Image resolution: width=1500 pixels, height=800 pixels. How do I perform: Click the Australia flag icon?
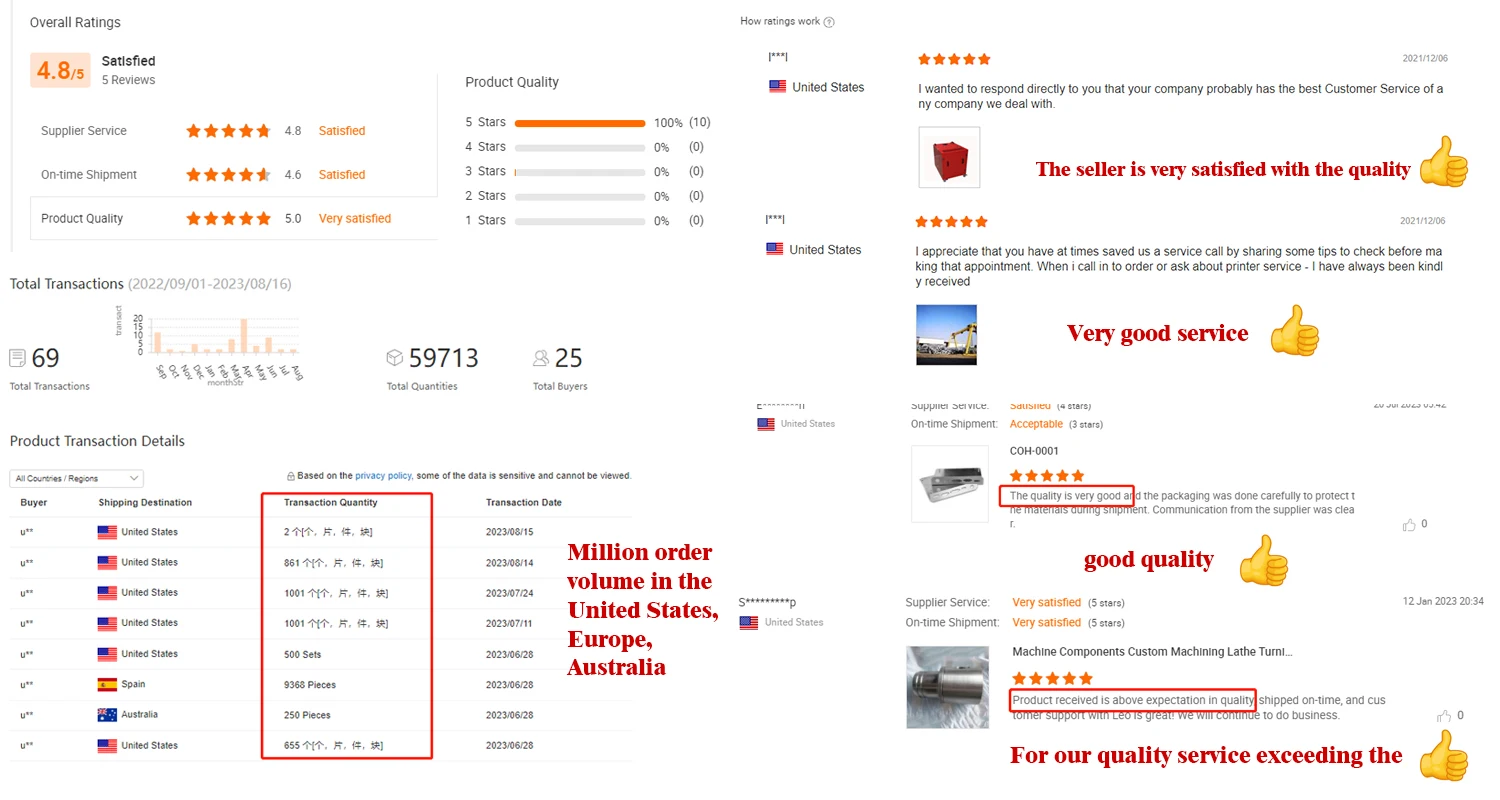(x=107, y=715)
